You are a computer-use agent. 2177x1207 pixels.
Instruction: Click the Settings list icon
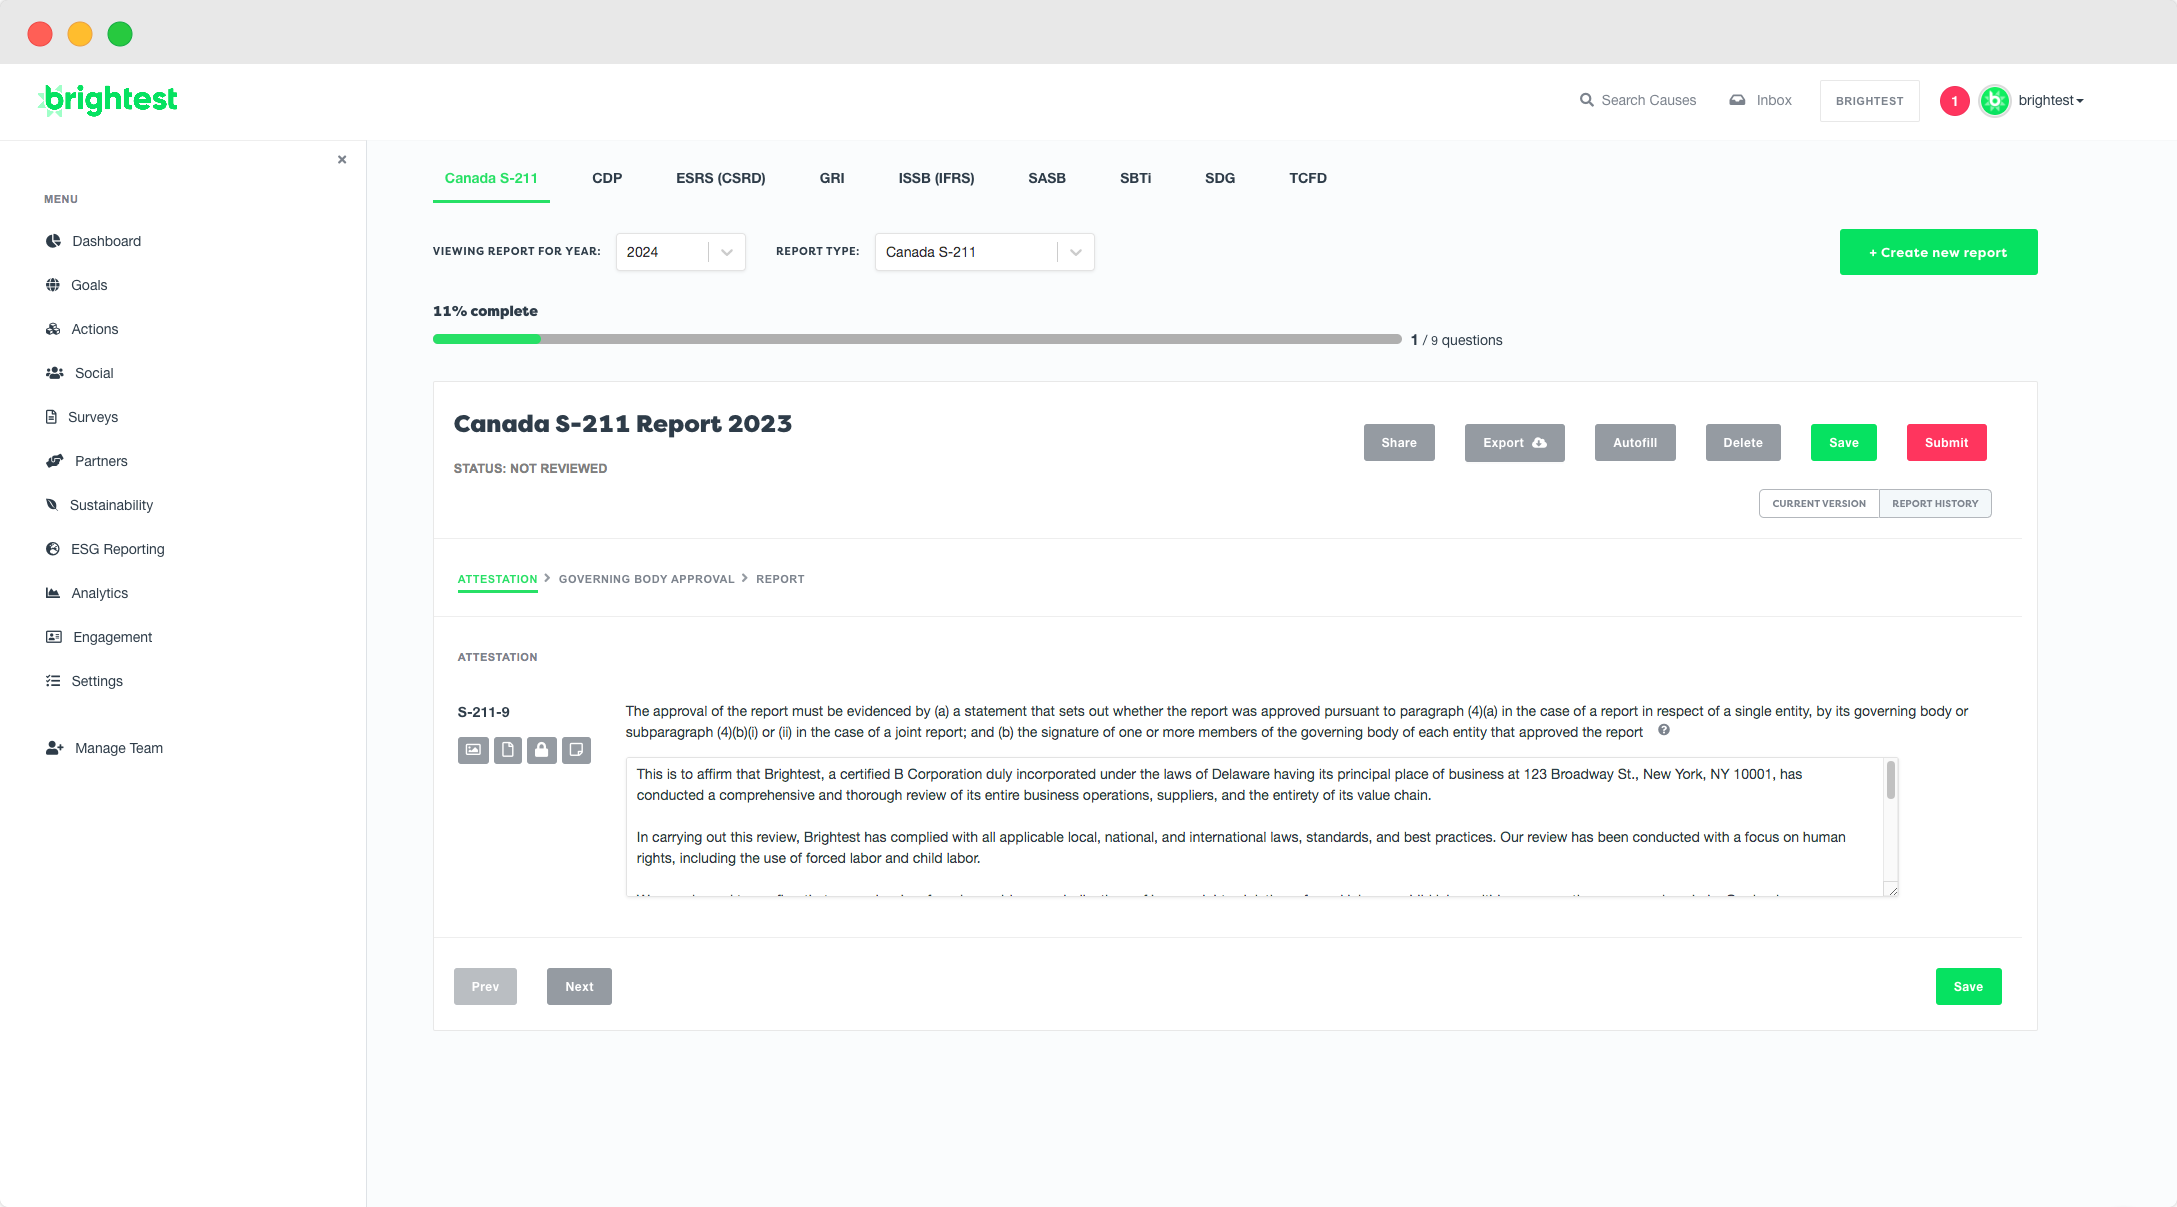53,681
